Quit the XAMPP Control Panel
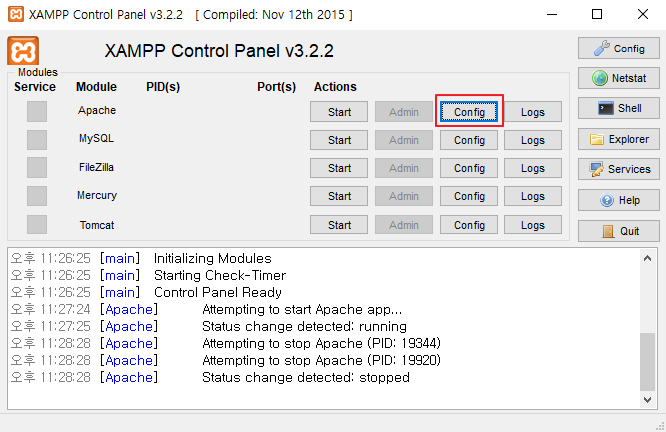The image size is (666, 432). 619,231
